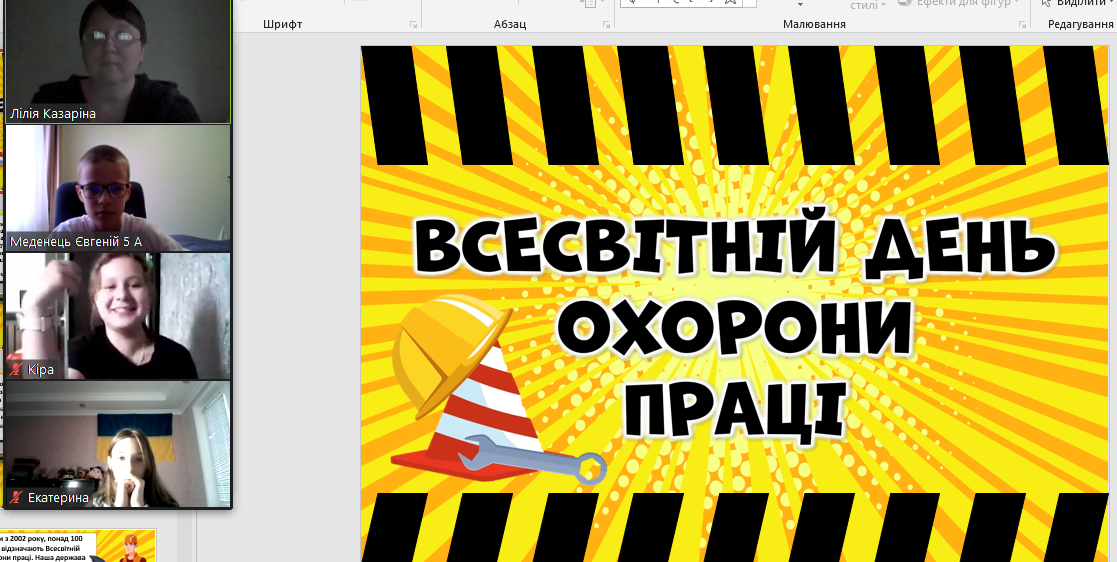
Task: Click the Абзац group label
Action: click(x=510, y=24)
